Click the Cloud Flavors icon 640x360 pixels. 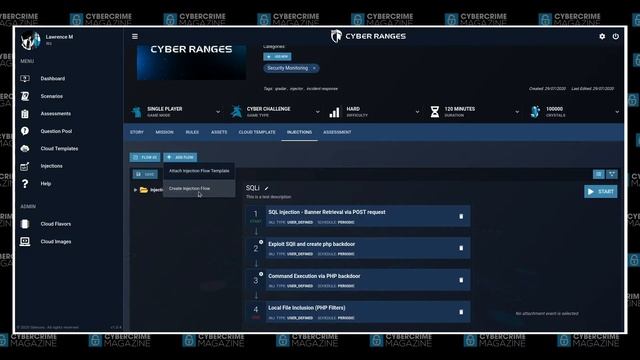25,224
